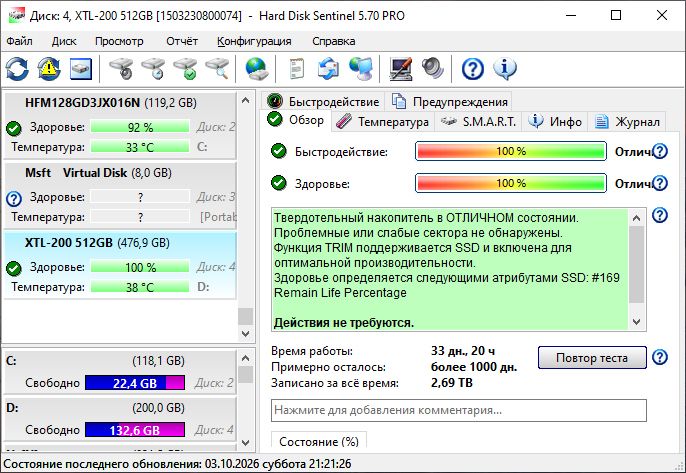
Task: Click the question mark icon of Msft Virtual Disk
Action: click(14, 199)
